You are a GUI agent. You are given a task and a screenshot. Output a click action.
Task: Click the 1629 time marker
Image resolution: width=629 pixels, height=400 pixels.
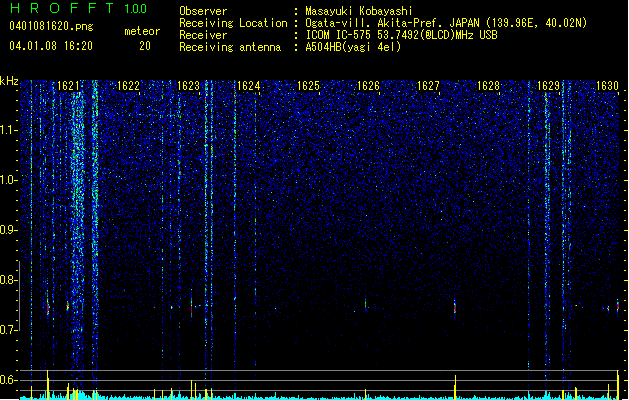(548, 86)
